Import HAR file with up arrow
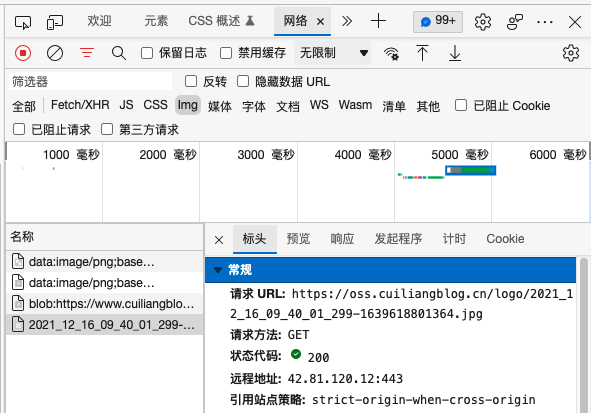Image resolution: width=591 pixels, height=413 pixels. pos(423,53)
